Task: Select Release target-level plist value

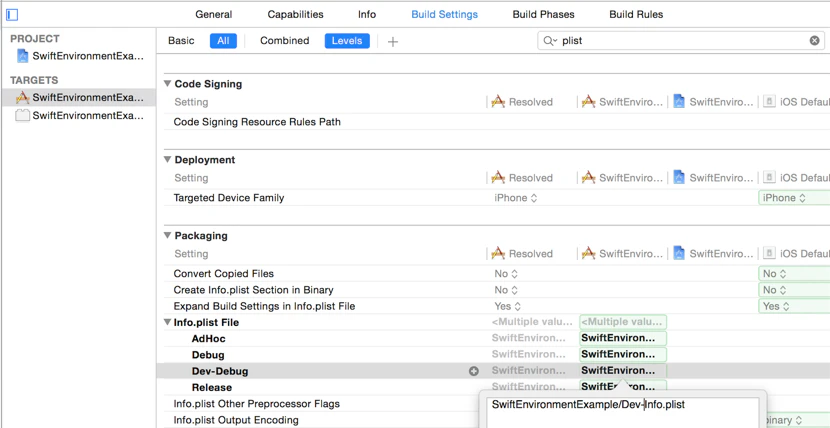Action: coord(623,387)
